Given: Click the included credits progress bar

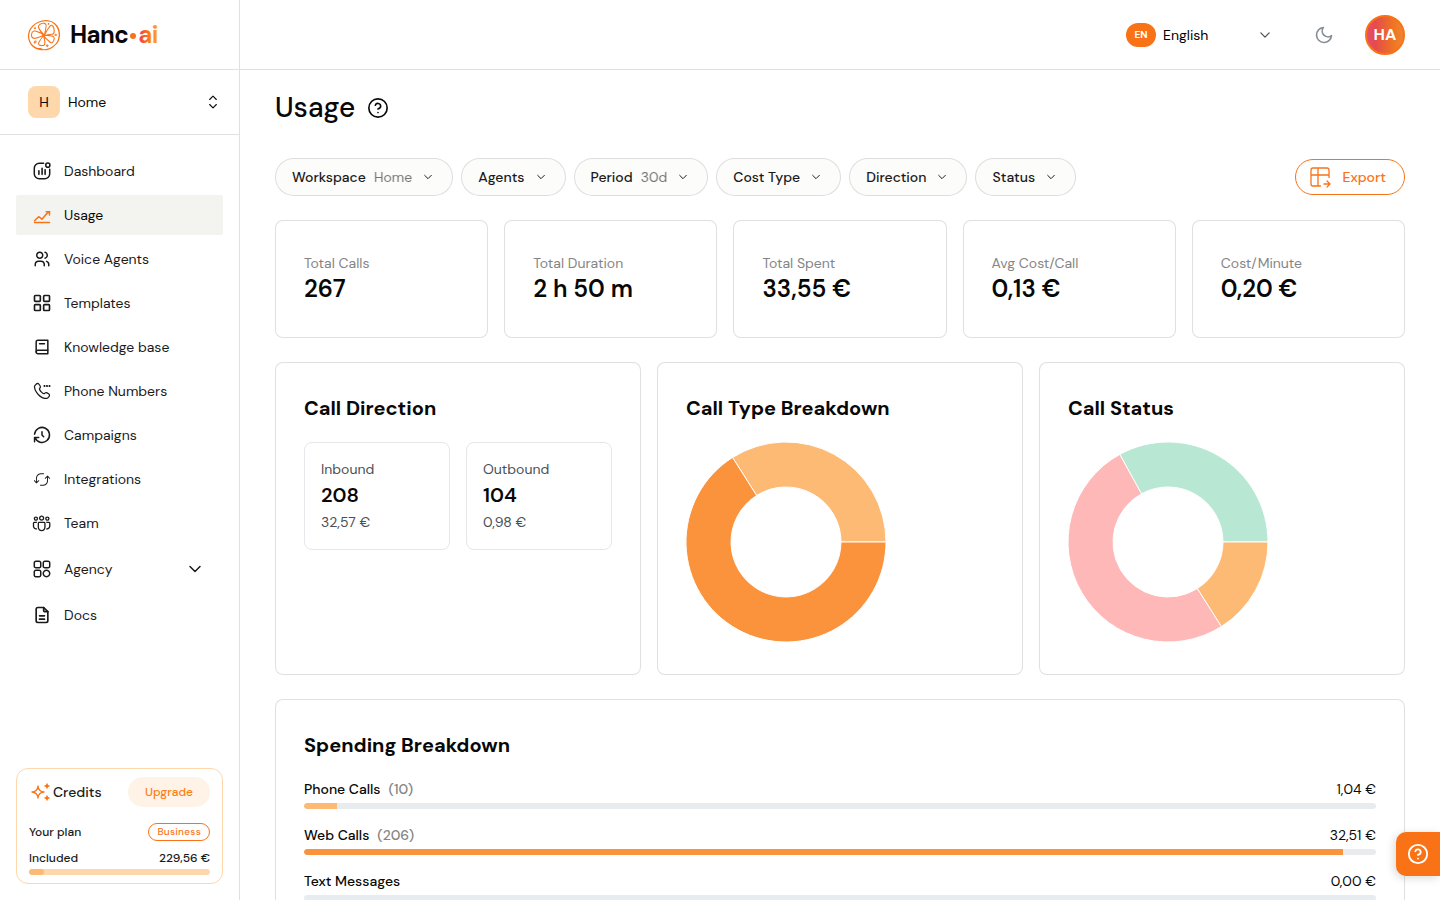Looking at the screenshot, I should 118,872.
